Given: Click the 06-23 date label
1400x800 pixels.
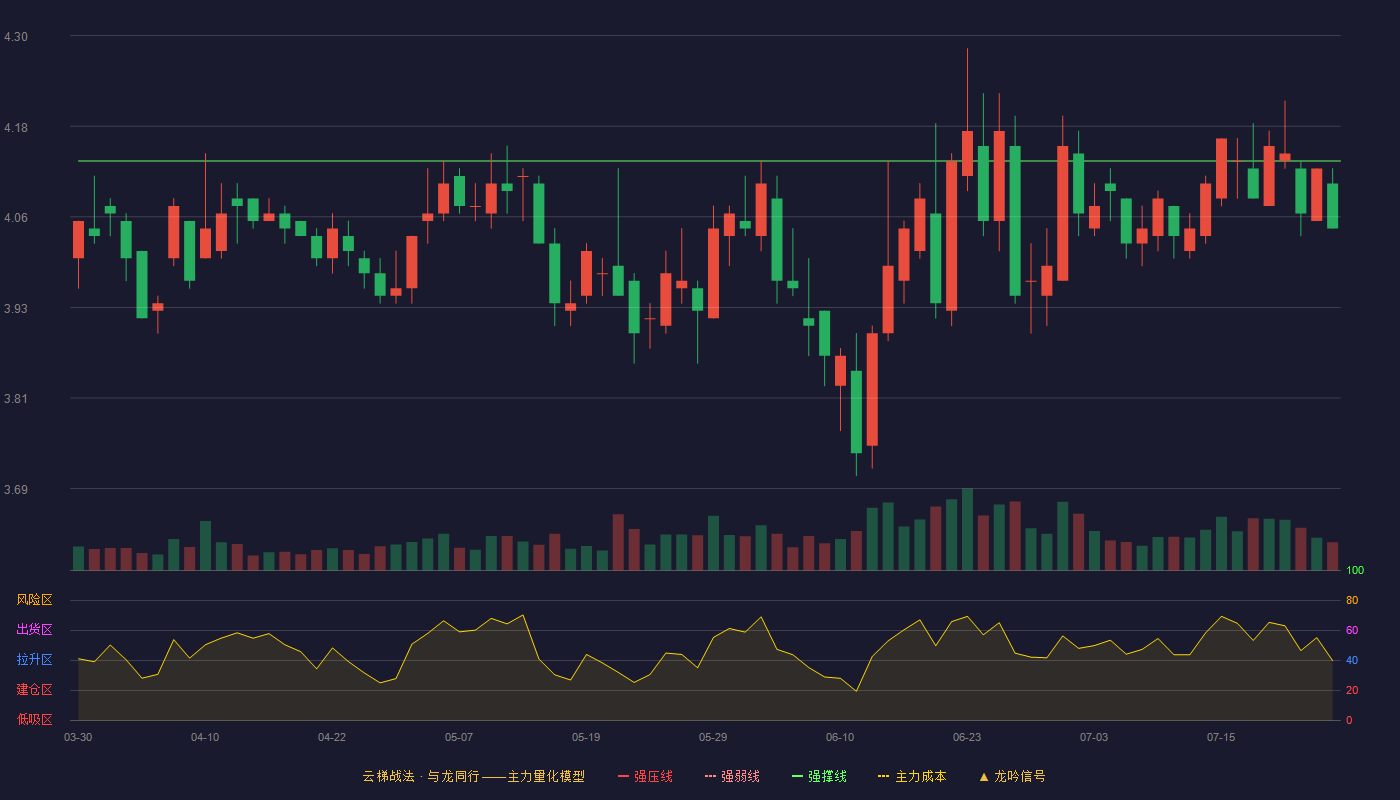Looking at the screenshot, I should point(967,737).
